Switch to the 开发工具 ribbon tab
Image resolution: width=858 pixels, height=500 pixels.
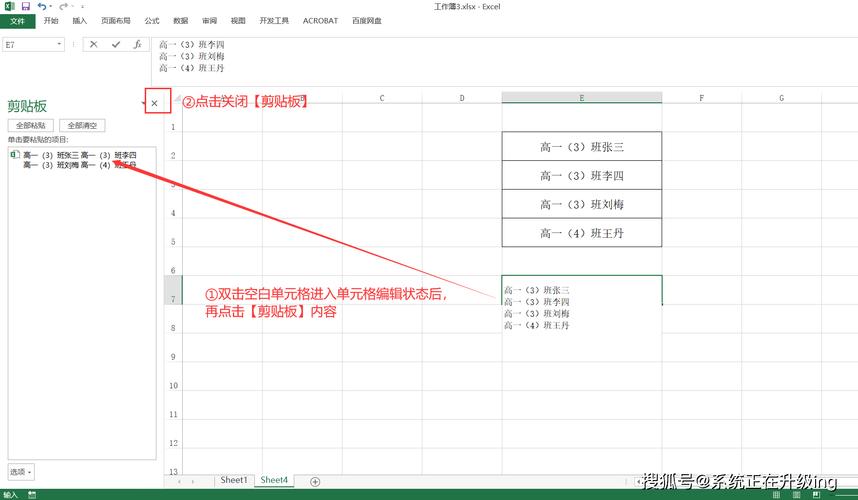point(274,21)
